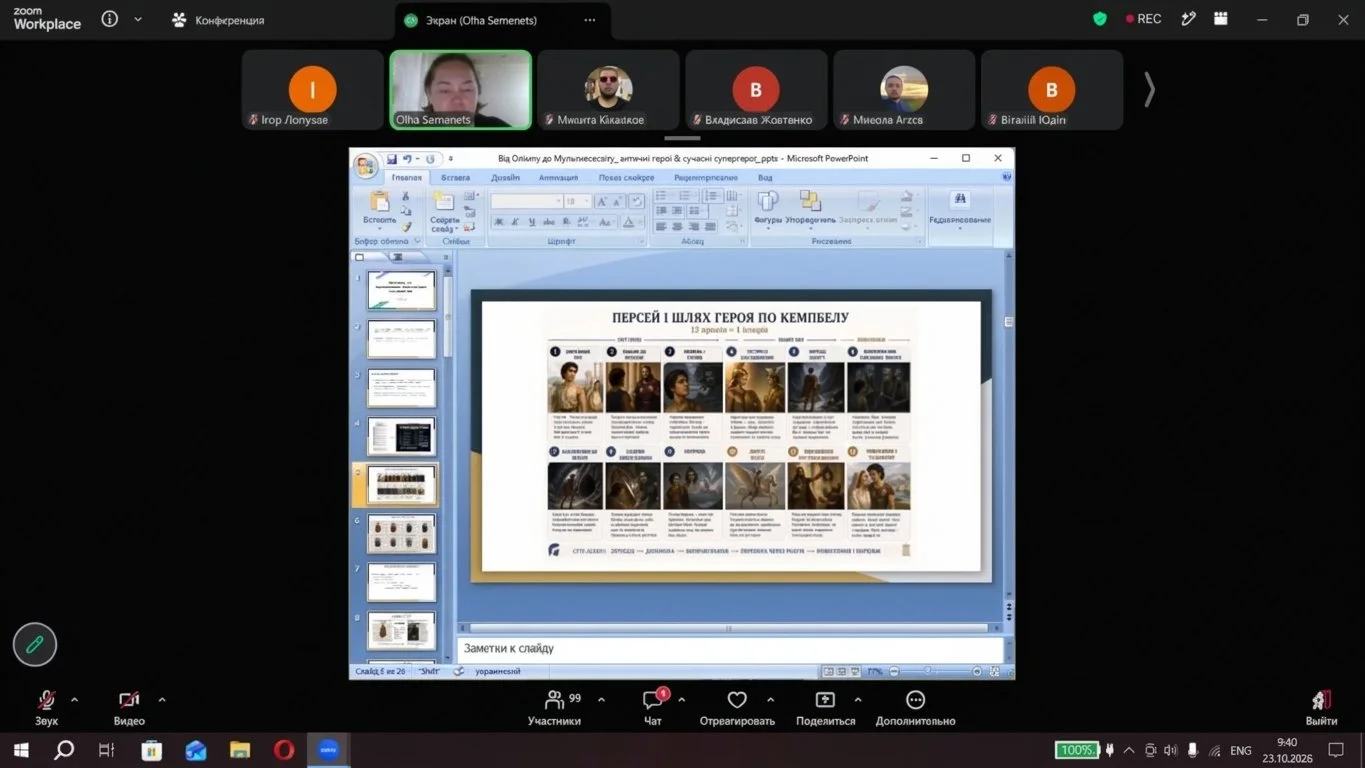Expand audio options arrow next to Звук

pyautogui.click(x=75, y=700)
